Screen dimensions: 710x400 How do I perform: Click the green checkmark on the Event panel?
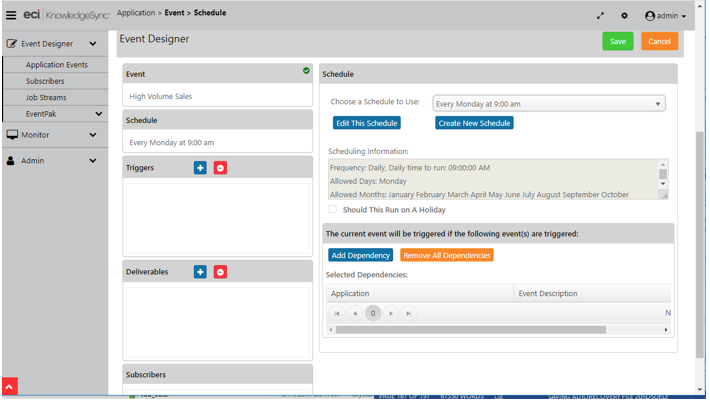click(306, 71)
